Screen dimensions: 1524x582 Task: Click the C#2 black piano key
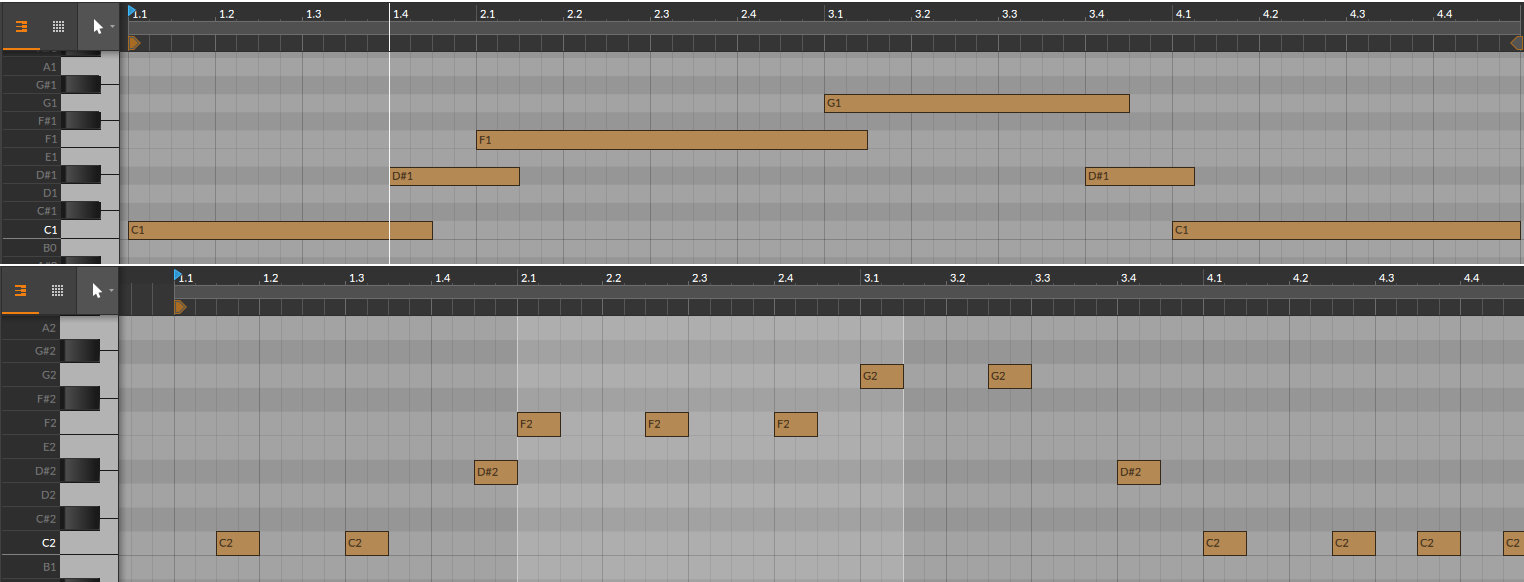click(x=82, y=519)
